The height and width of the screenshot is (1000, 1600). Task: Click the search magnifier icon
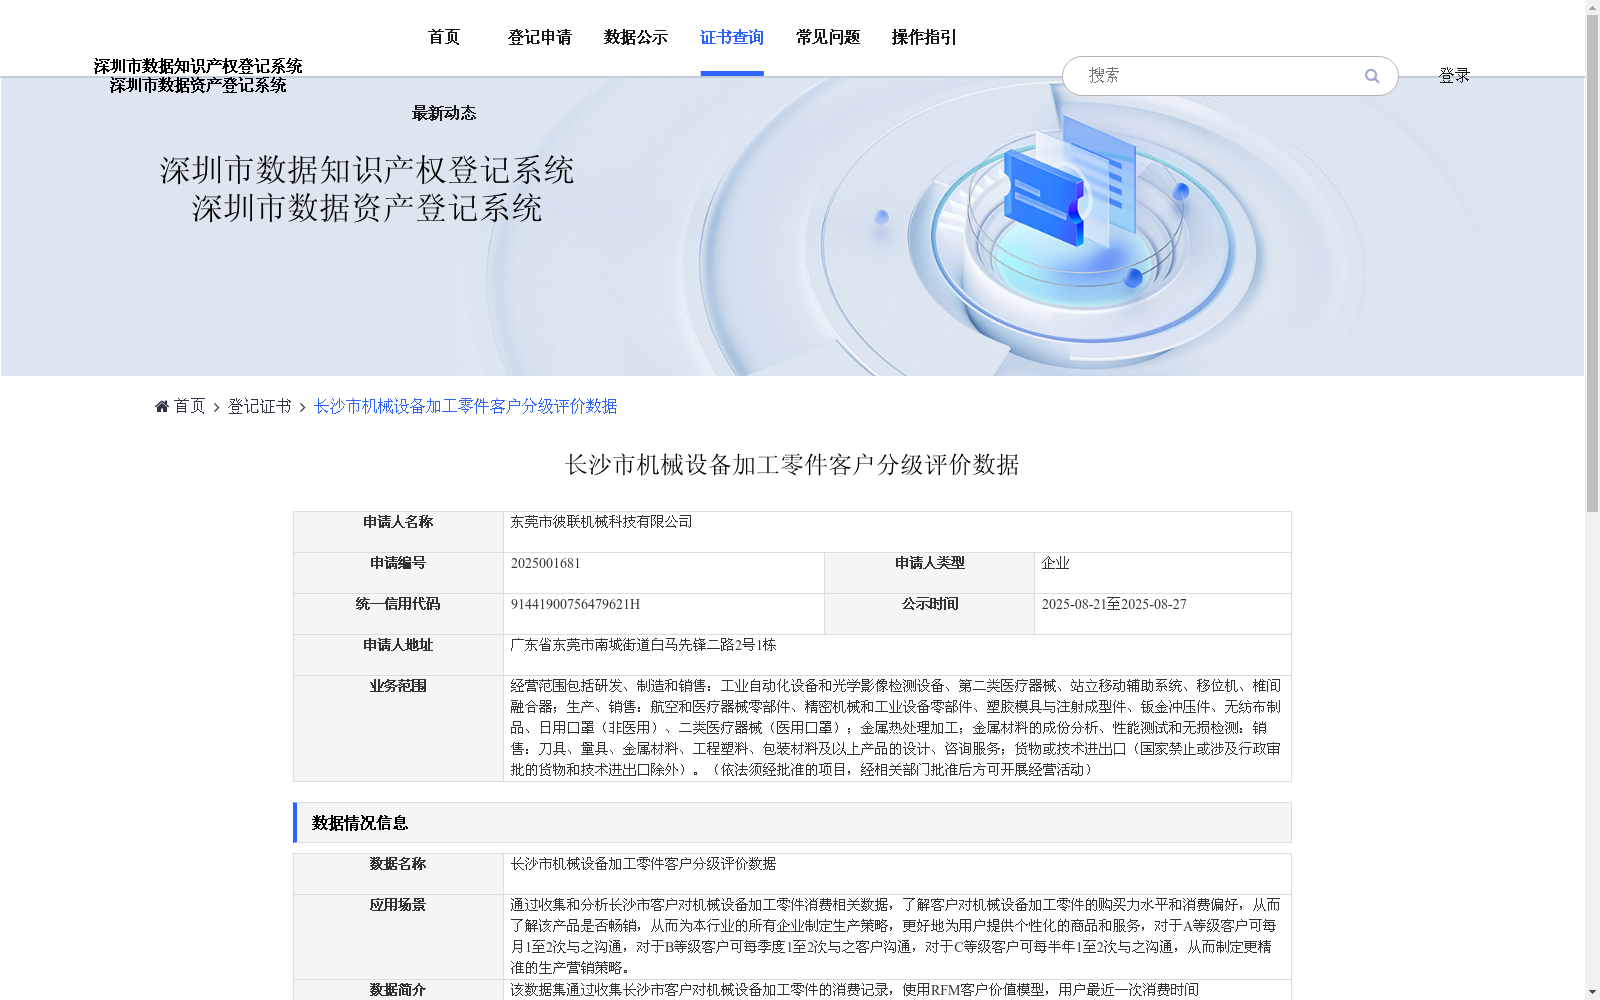[1372, 76]
